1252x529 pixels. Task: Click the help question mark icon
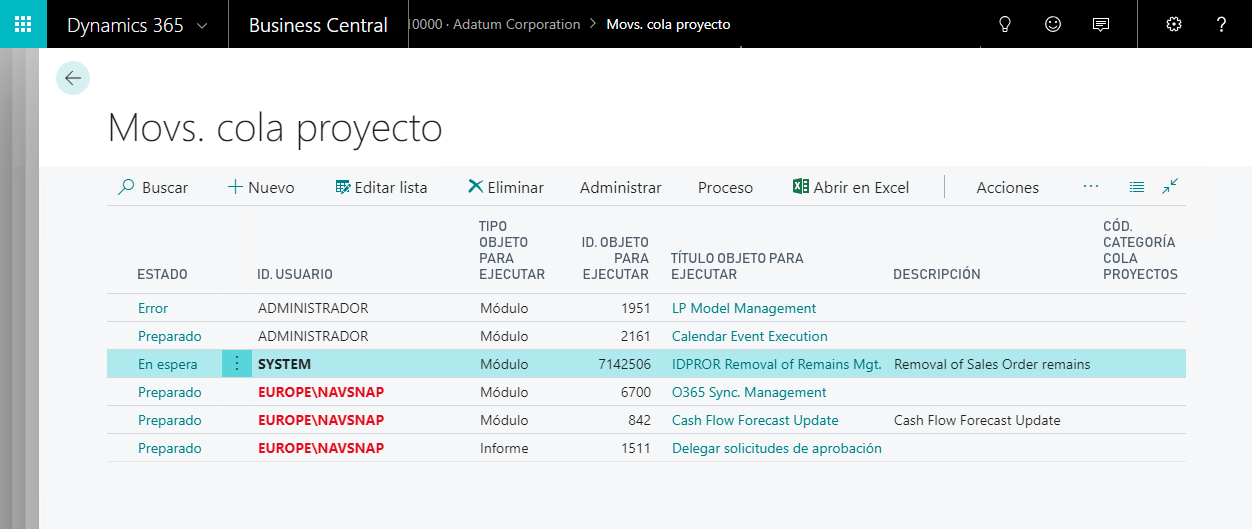(x=1221, y=24)
